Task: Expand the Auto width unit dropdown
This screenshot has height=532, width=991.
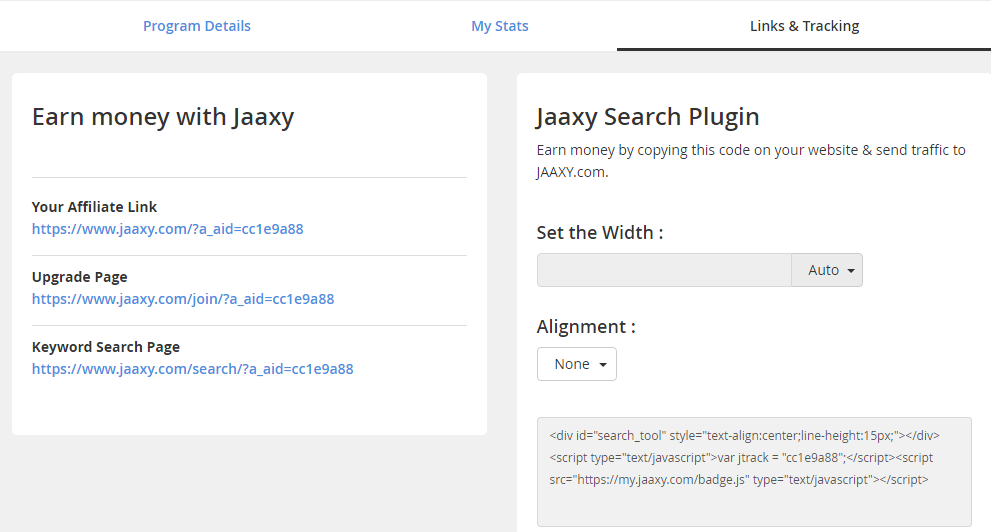Action: [827, 270]
